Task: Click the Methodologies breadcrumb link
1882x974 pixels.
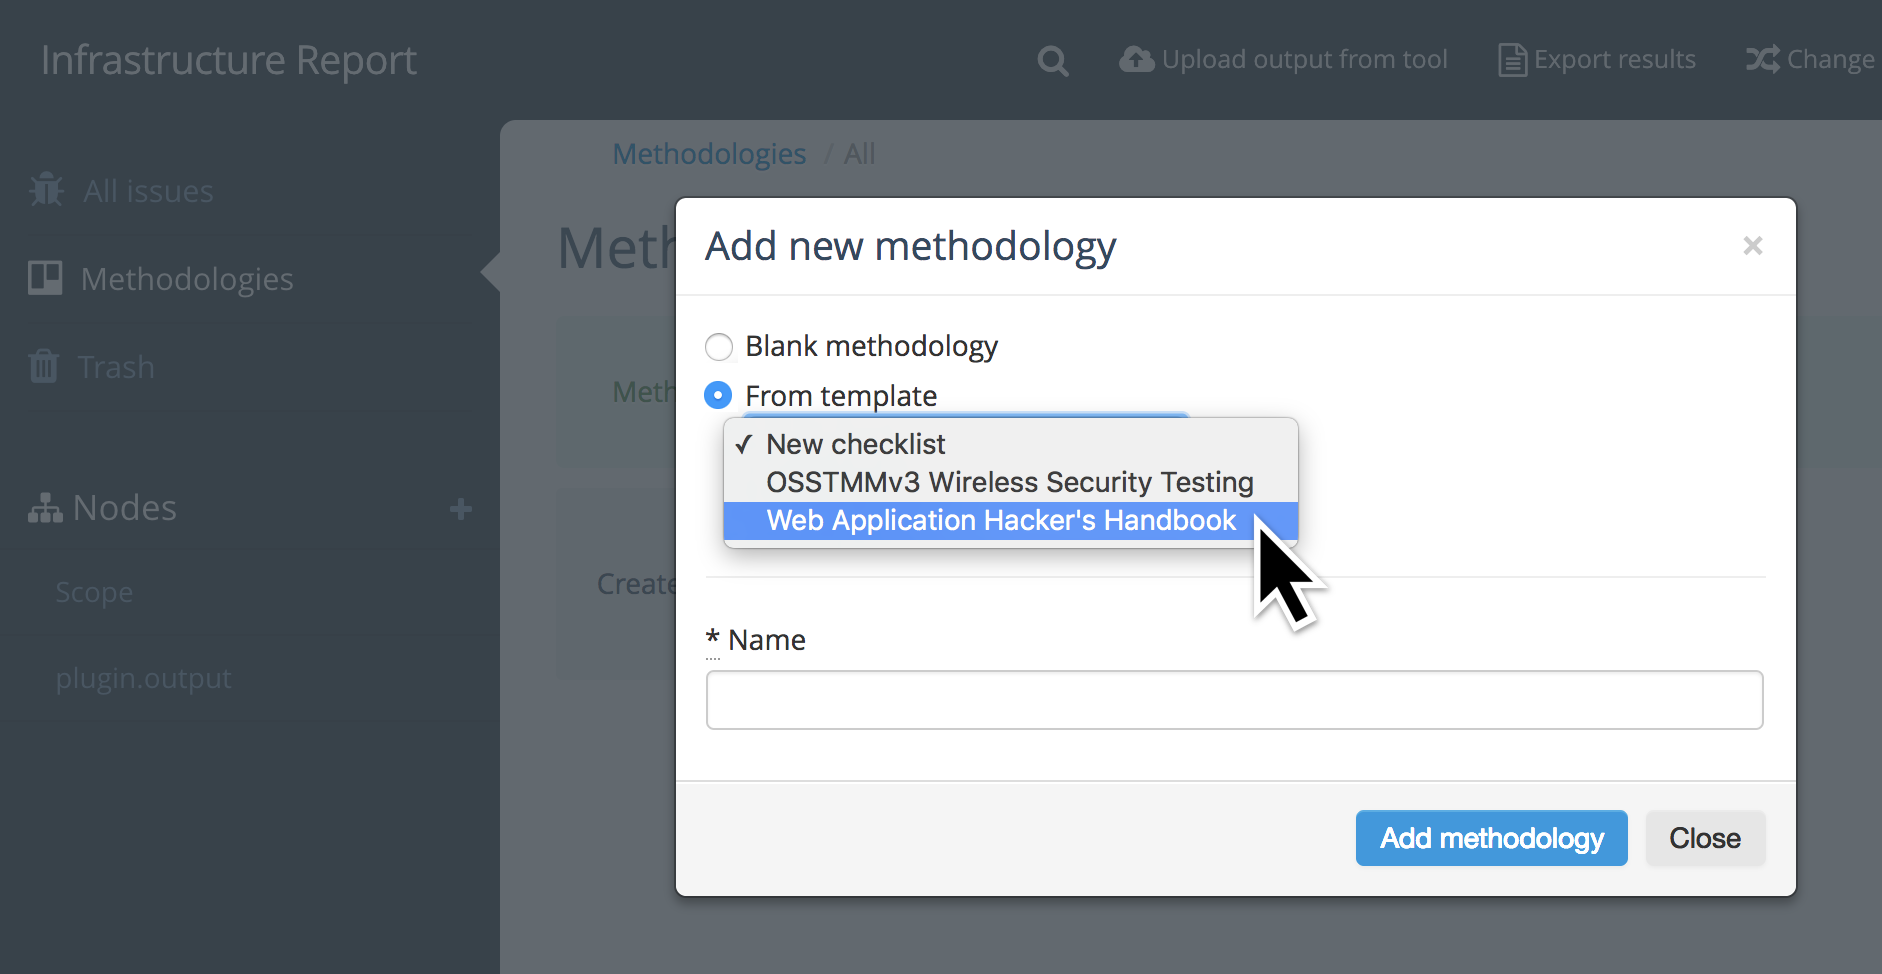Action: (x=709, y=154)
